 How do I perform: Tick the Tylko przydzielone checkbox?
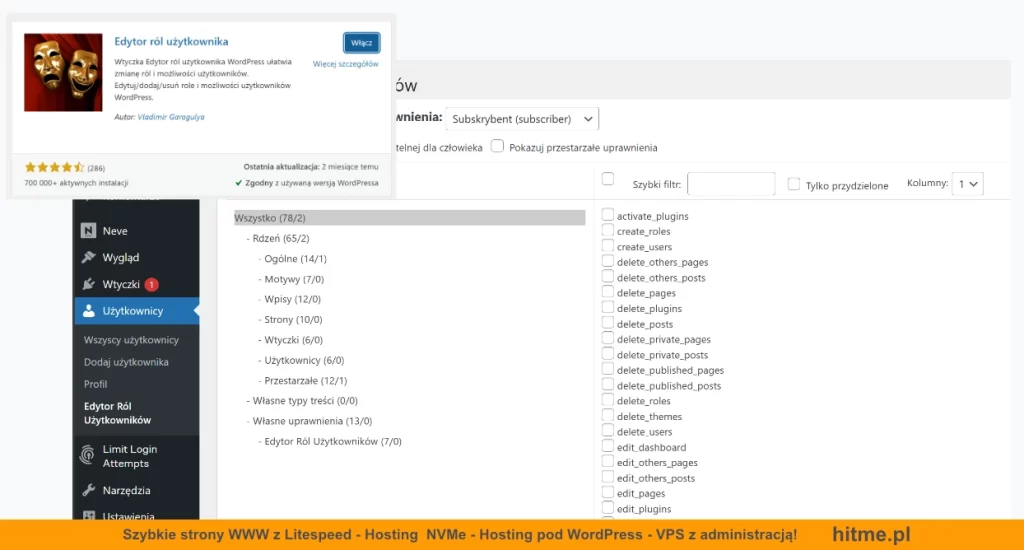[794, 184]
